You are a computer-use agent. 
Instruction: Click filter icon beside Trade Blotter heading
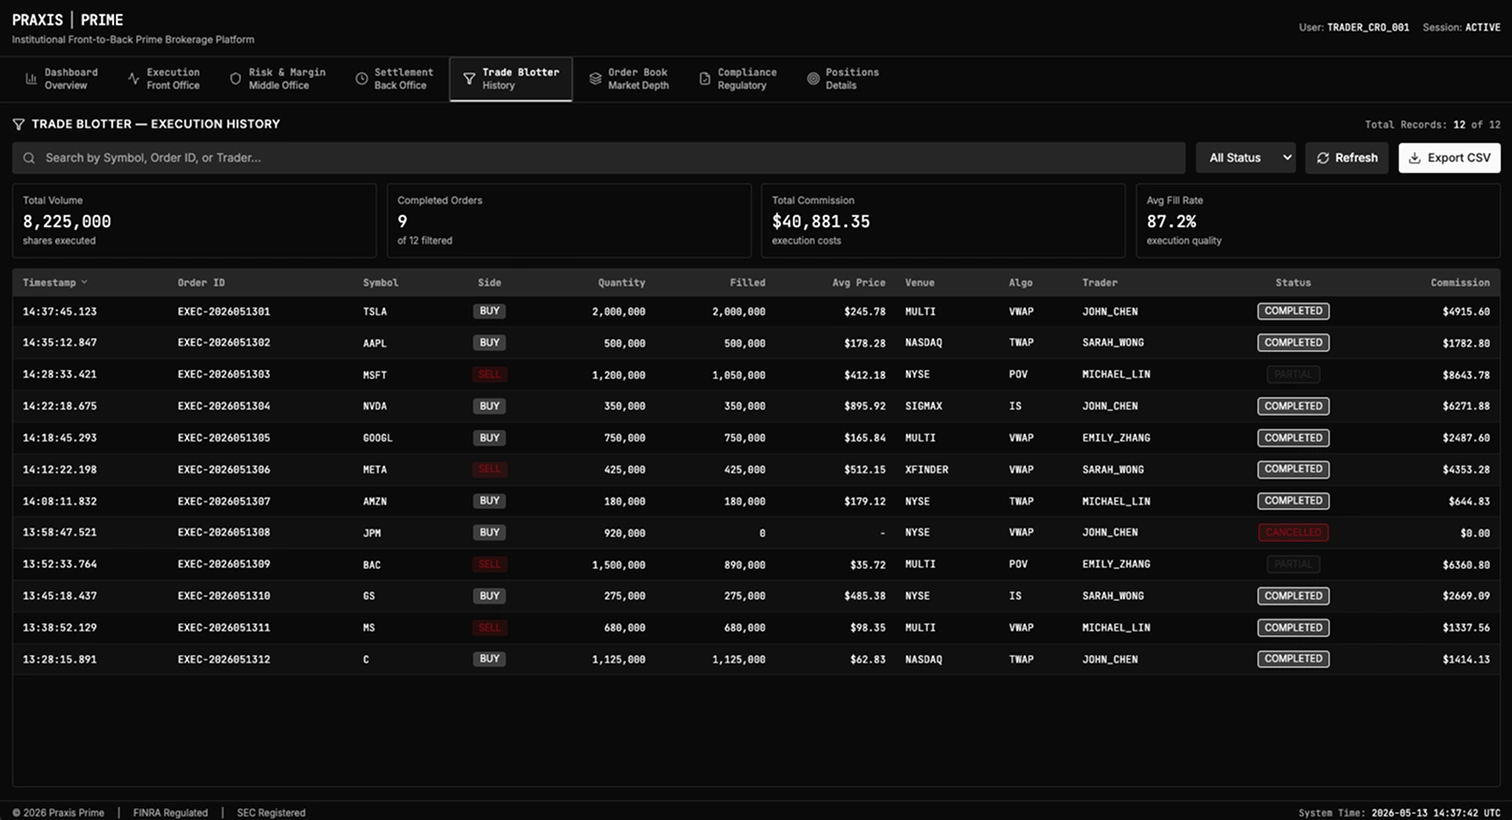click(x=18, y=124)
